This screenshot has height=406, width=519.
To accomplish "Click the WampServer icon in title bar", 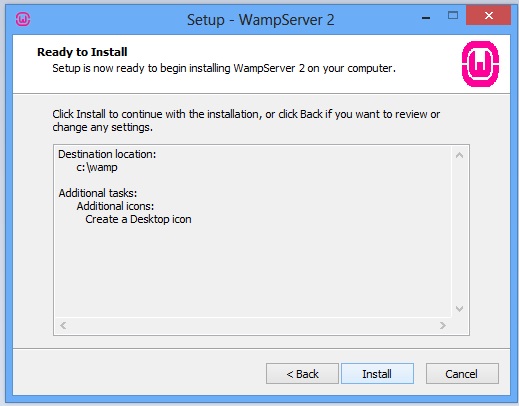I will click(23, 19).
